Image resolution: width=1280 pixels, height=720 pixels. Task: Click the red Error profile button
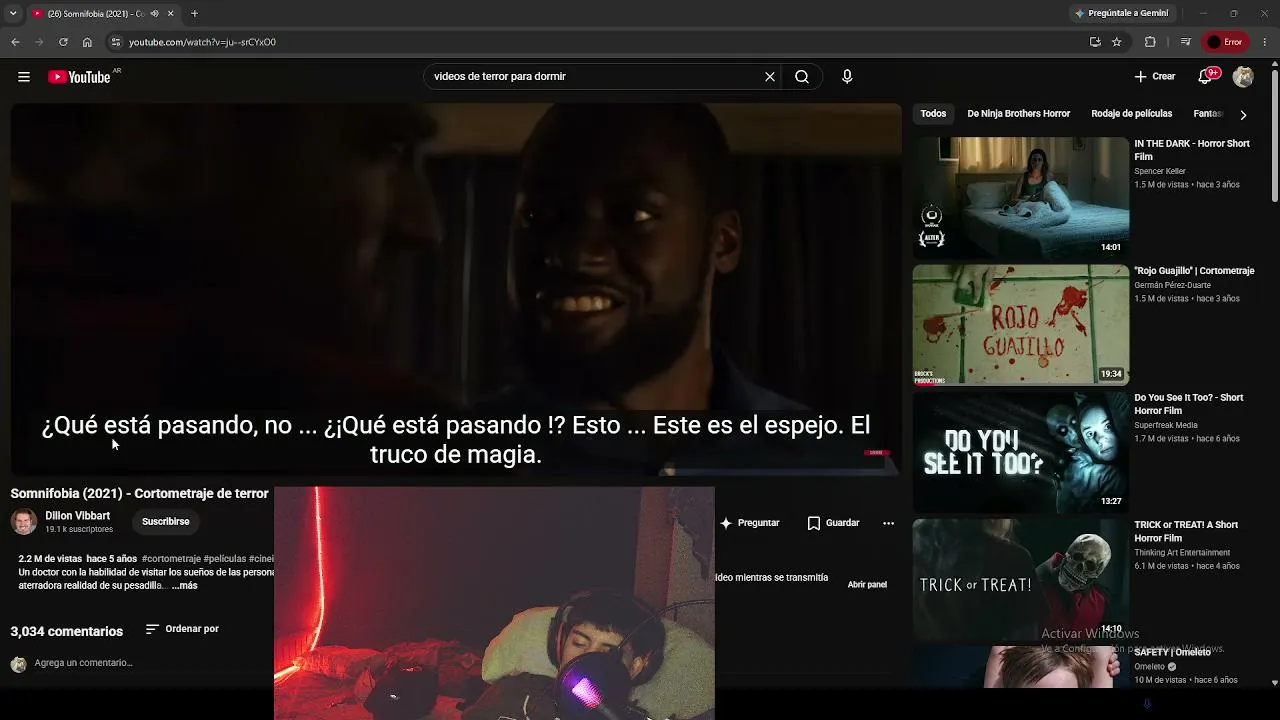[x=1224, y=42]
